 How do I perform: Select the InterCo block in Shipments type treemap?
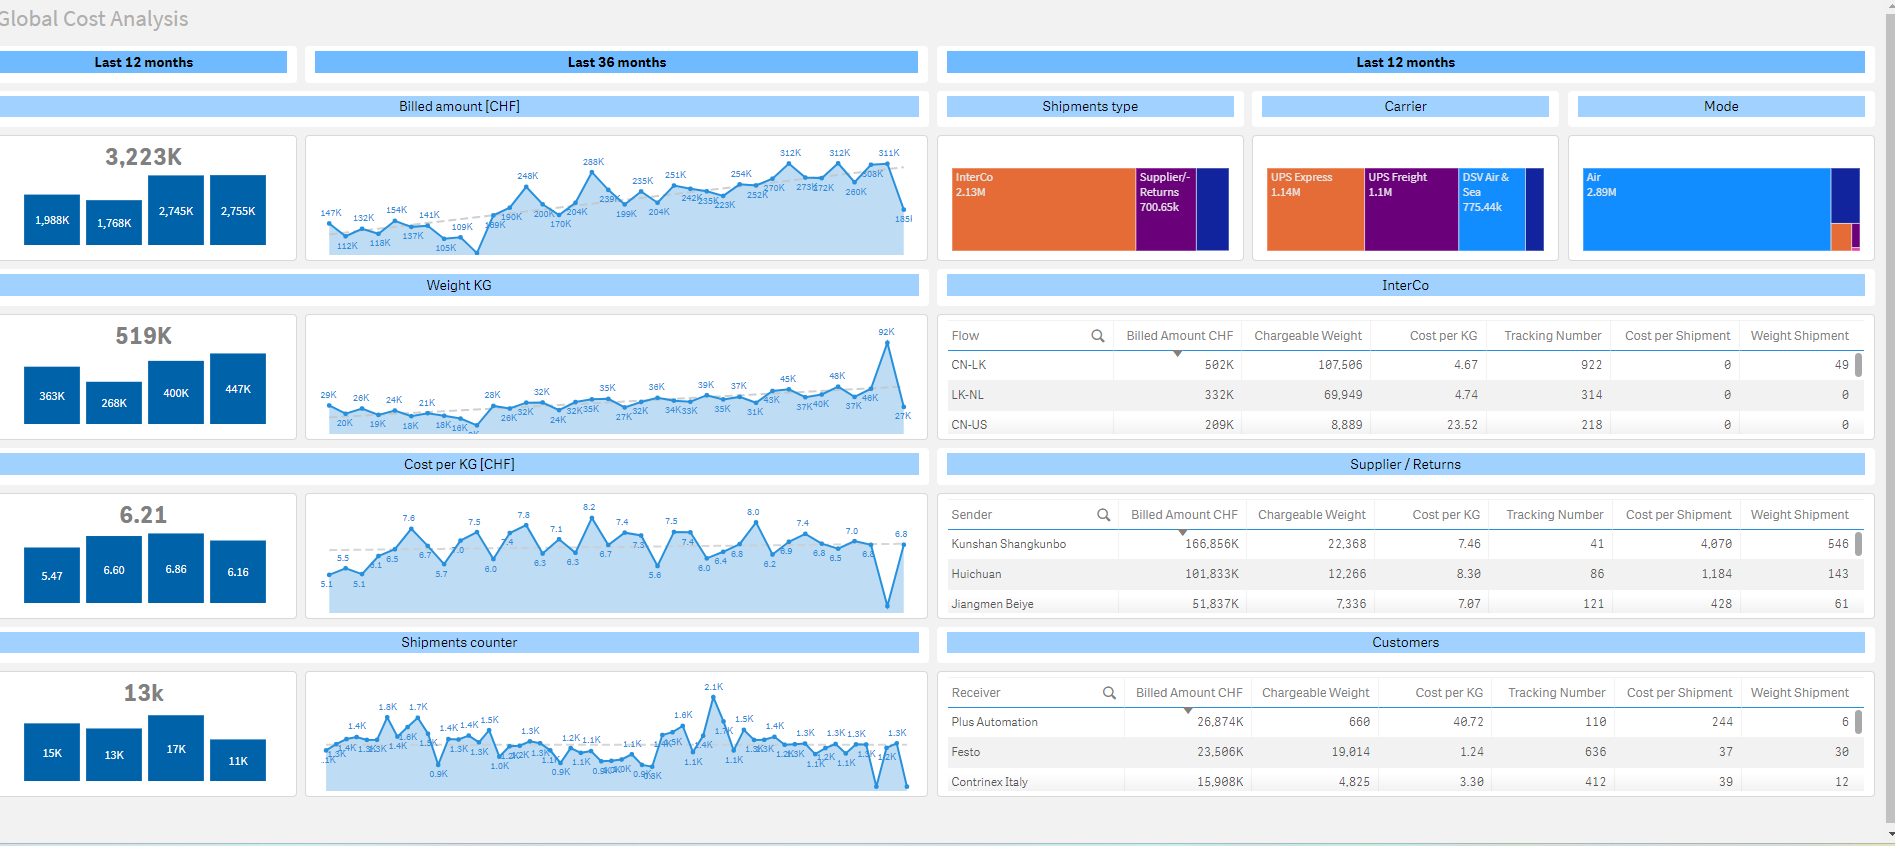tap(1043, 209)
